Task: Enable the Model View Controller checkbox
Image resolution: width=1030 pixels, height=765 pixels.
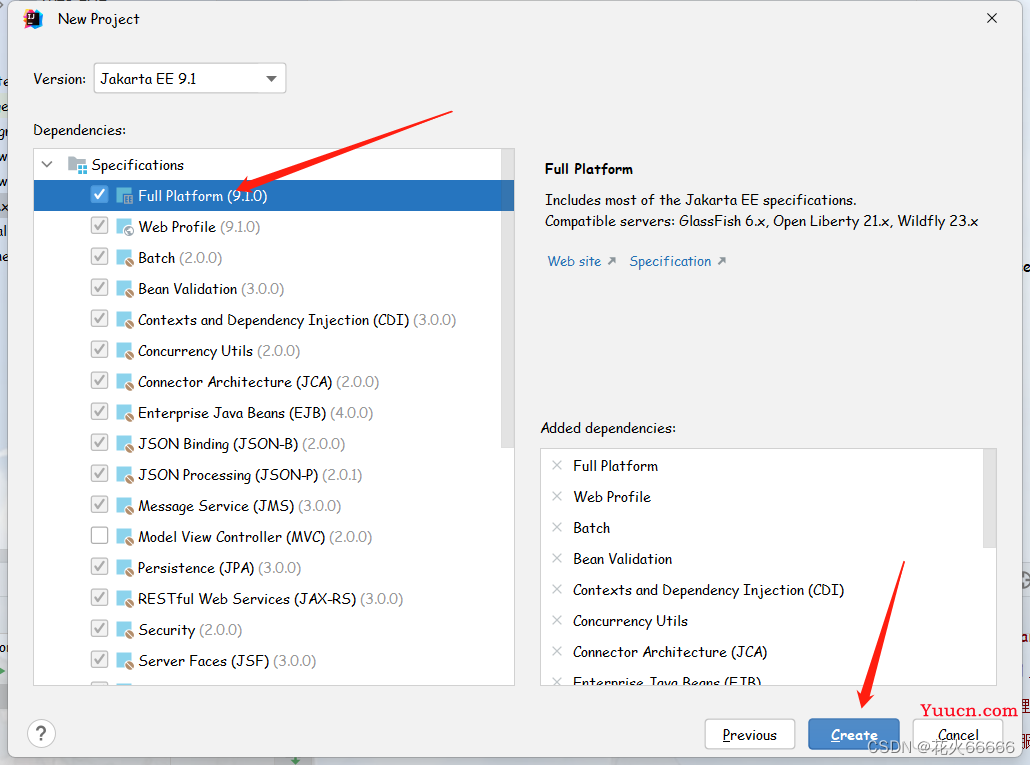Action: 99,536
